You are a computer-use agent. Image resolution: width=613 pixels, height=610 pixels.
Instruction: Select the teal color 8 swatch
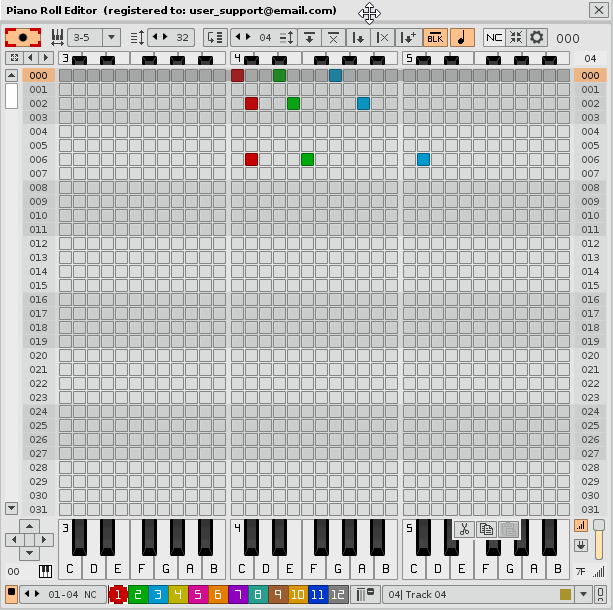pyautogui.click(x=258, y=595)
